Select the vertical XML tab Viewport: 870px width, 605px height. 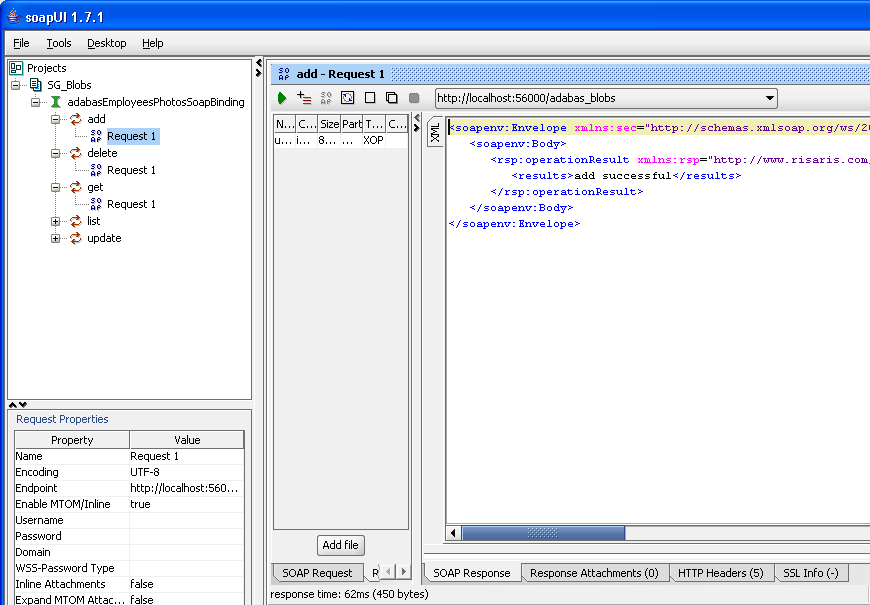[435, 133]
